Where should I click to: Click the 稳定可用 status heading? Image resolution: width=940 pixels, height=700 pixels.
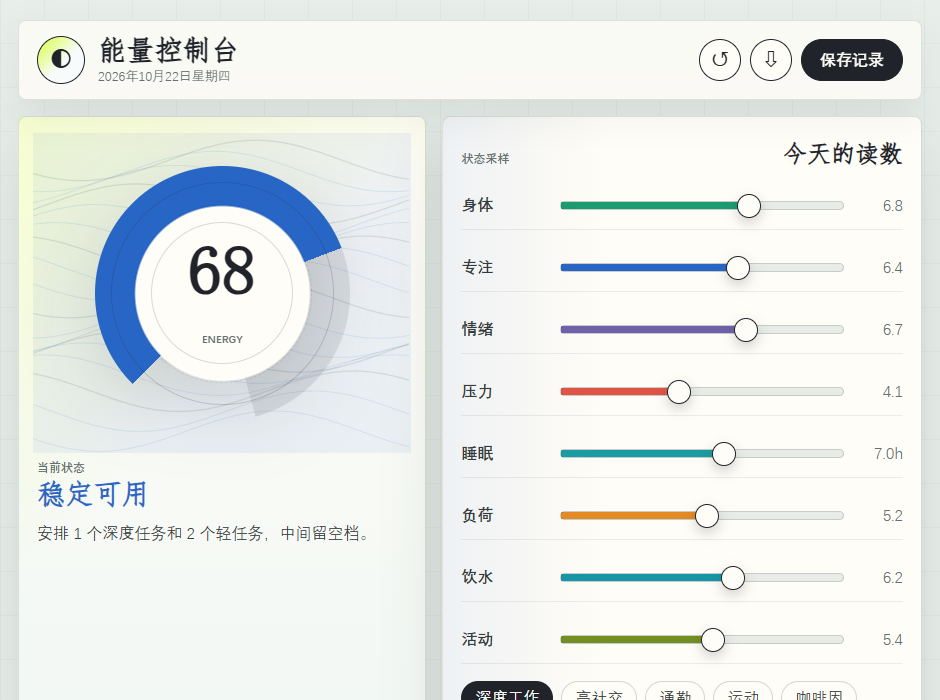point(92,494)
